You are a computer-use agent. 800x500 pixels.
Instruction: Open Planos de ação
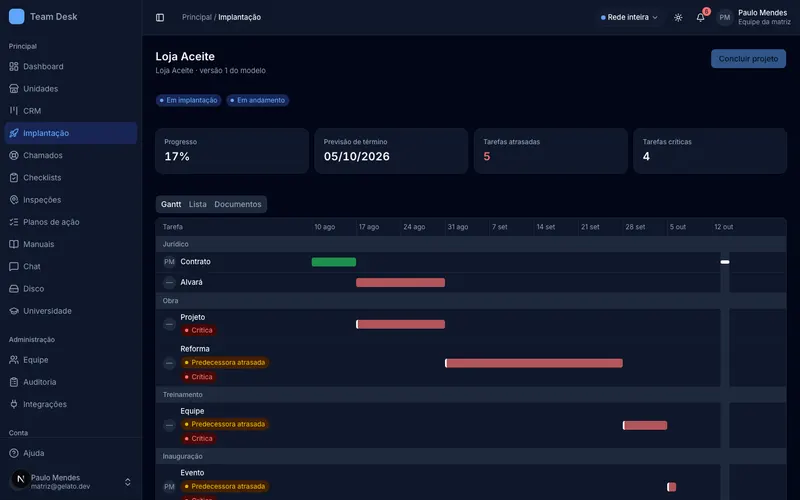coord(70,222)
